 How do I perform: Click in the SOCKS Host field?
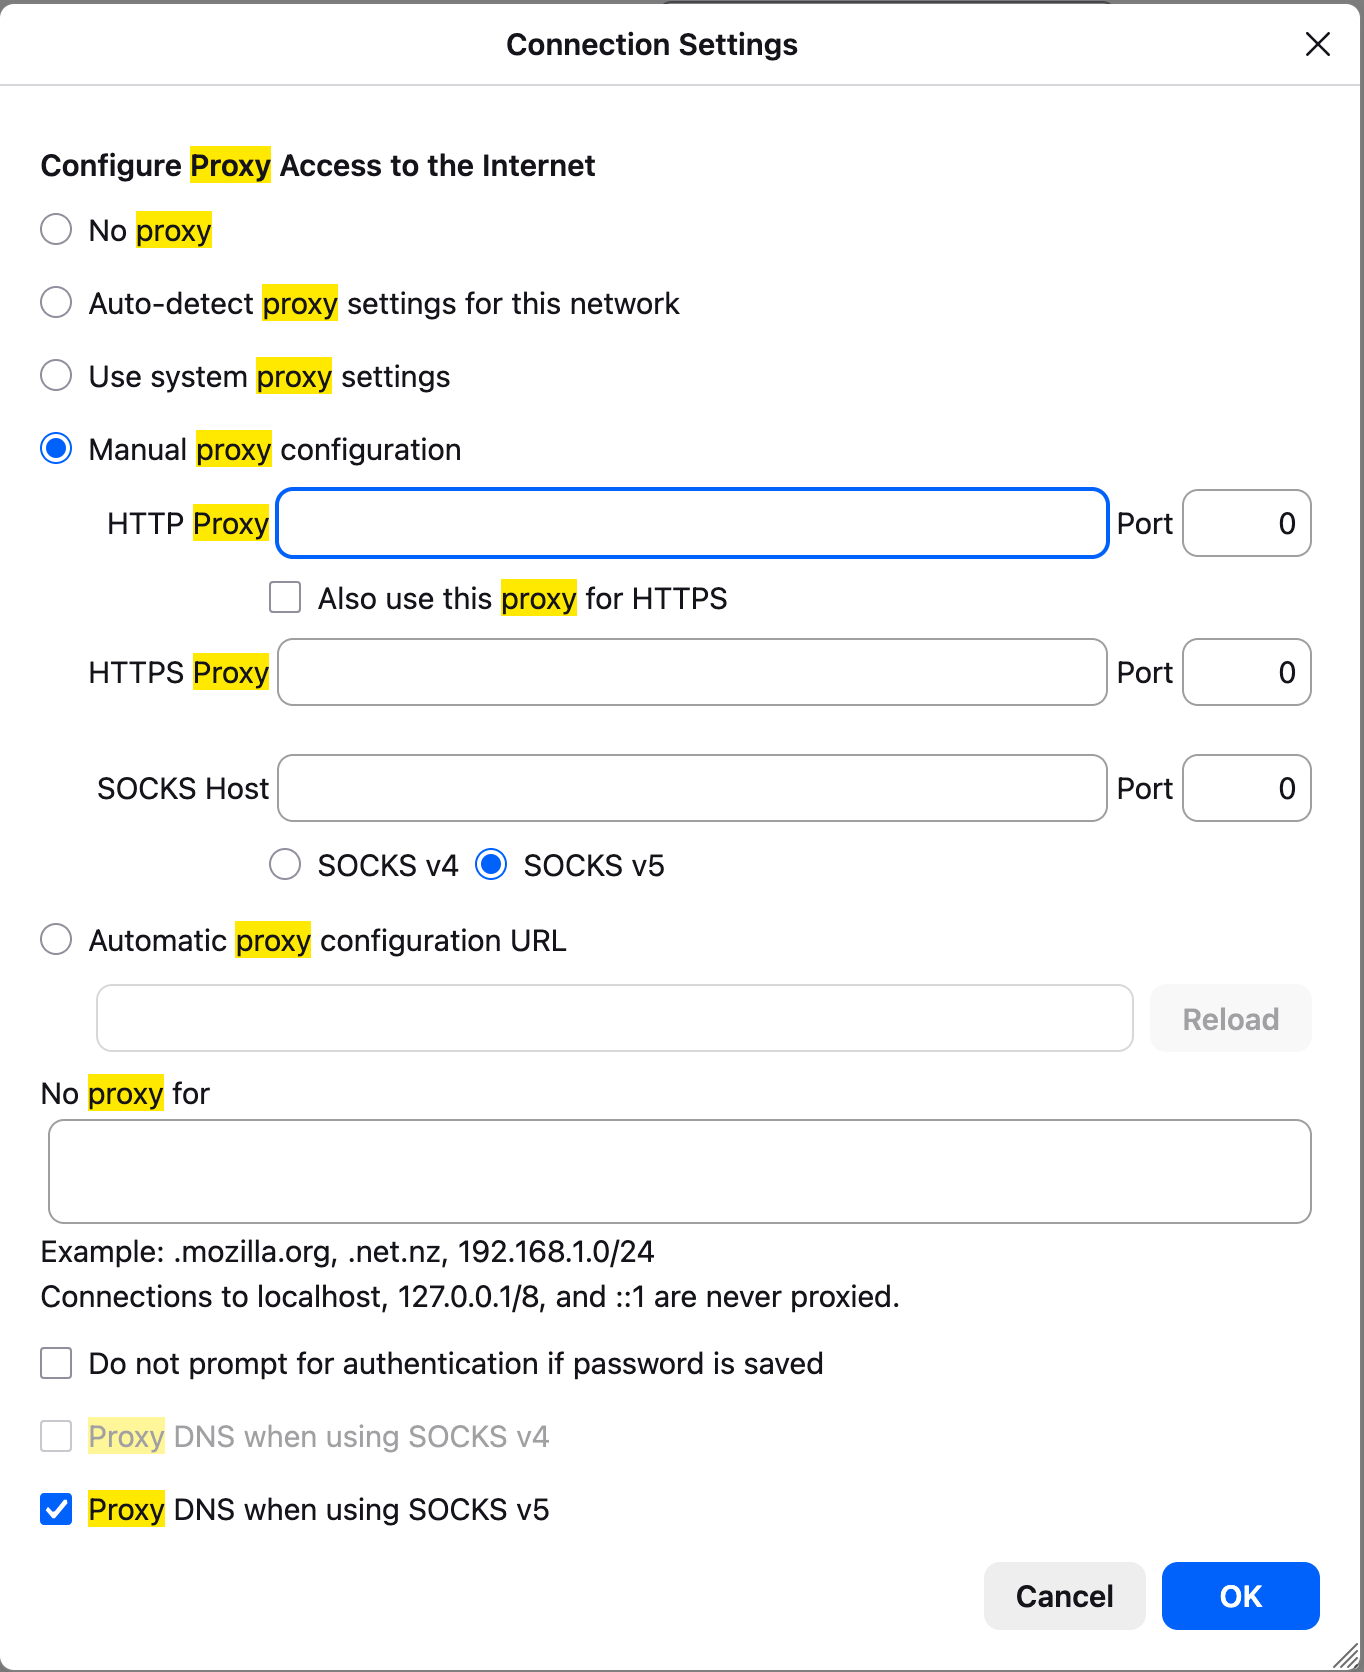click(692, 788)
